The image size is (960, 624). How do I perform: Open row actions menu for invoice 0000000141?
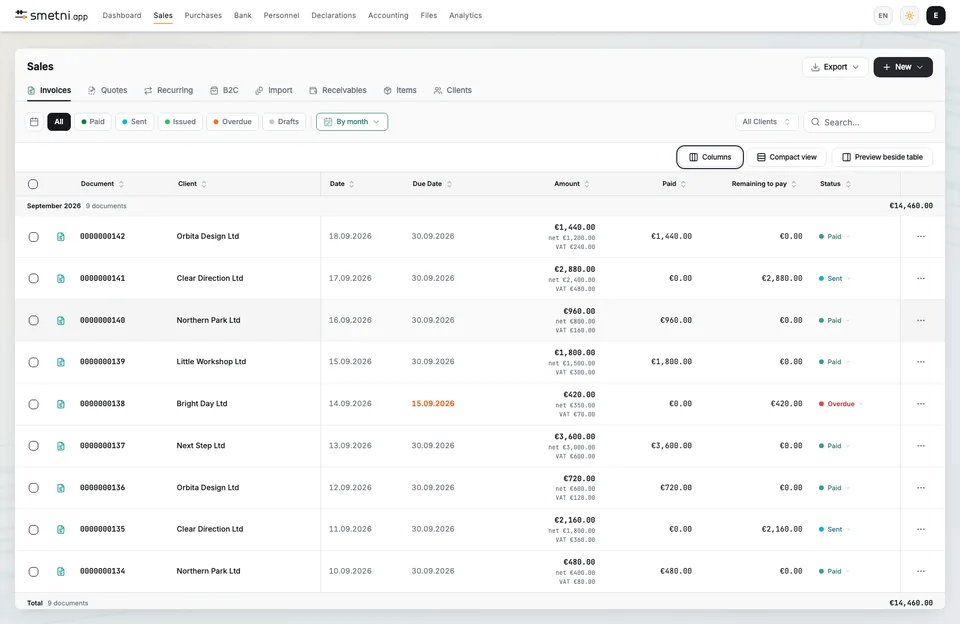tap(921, 278)
